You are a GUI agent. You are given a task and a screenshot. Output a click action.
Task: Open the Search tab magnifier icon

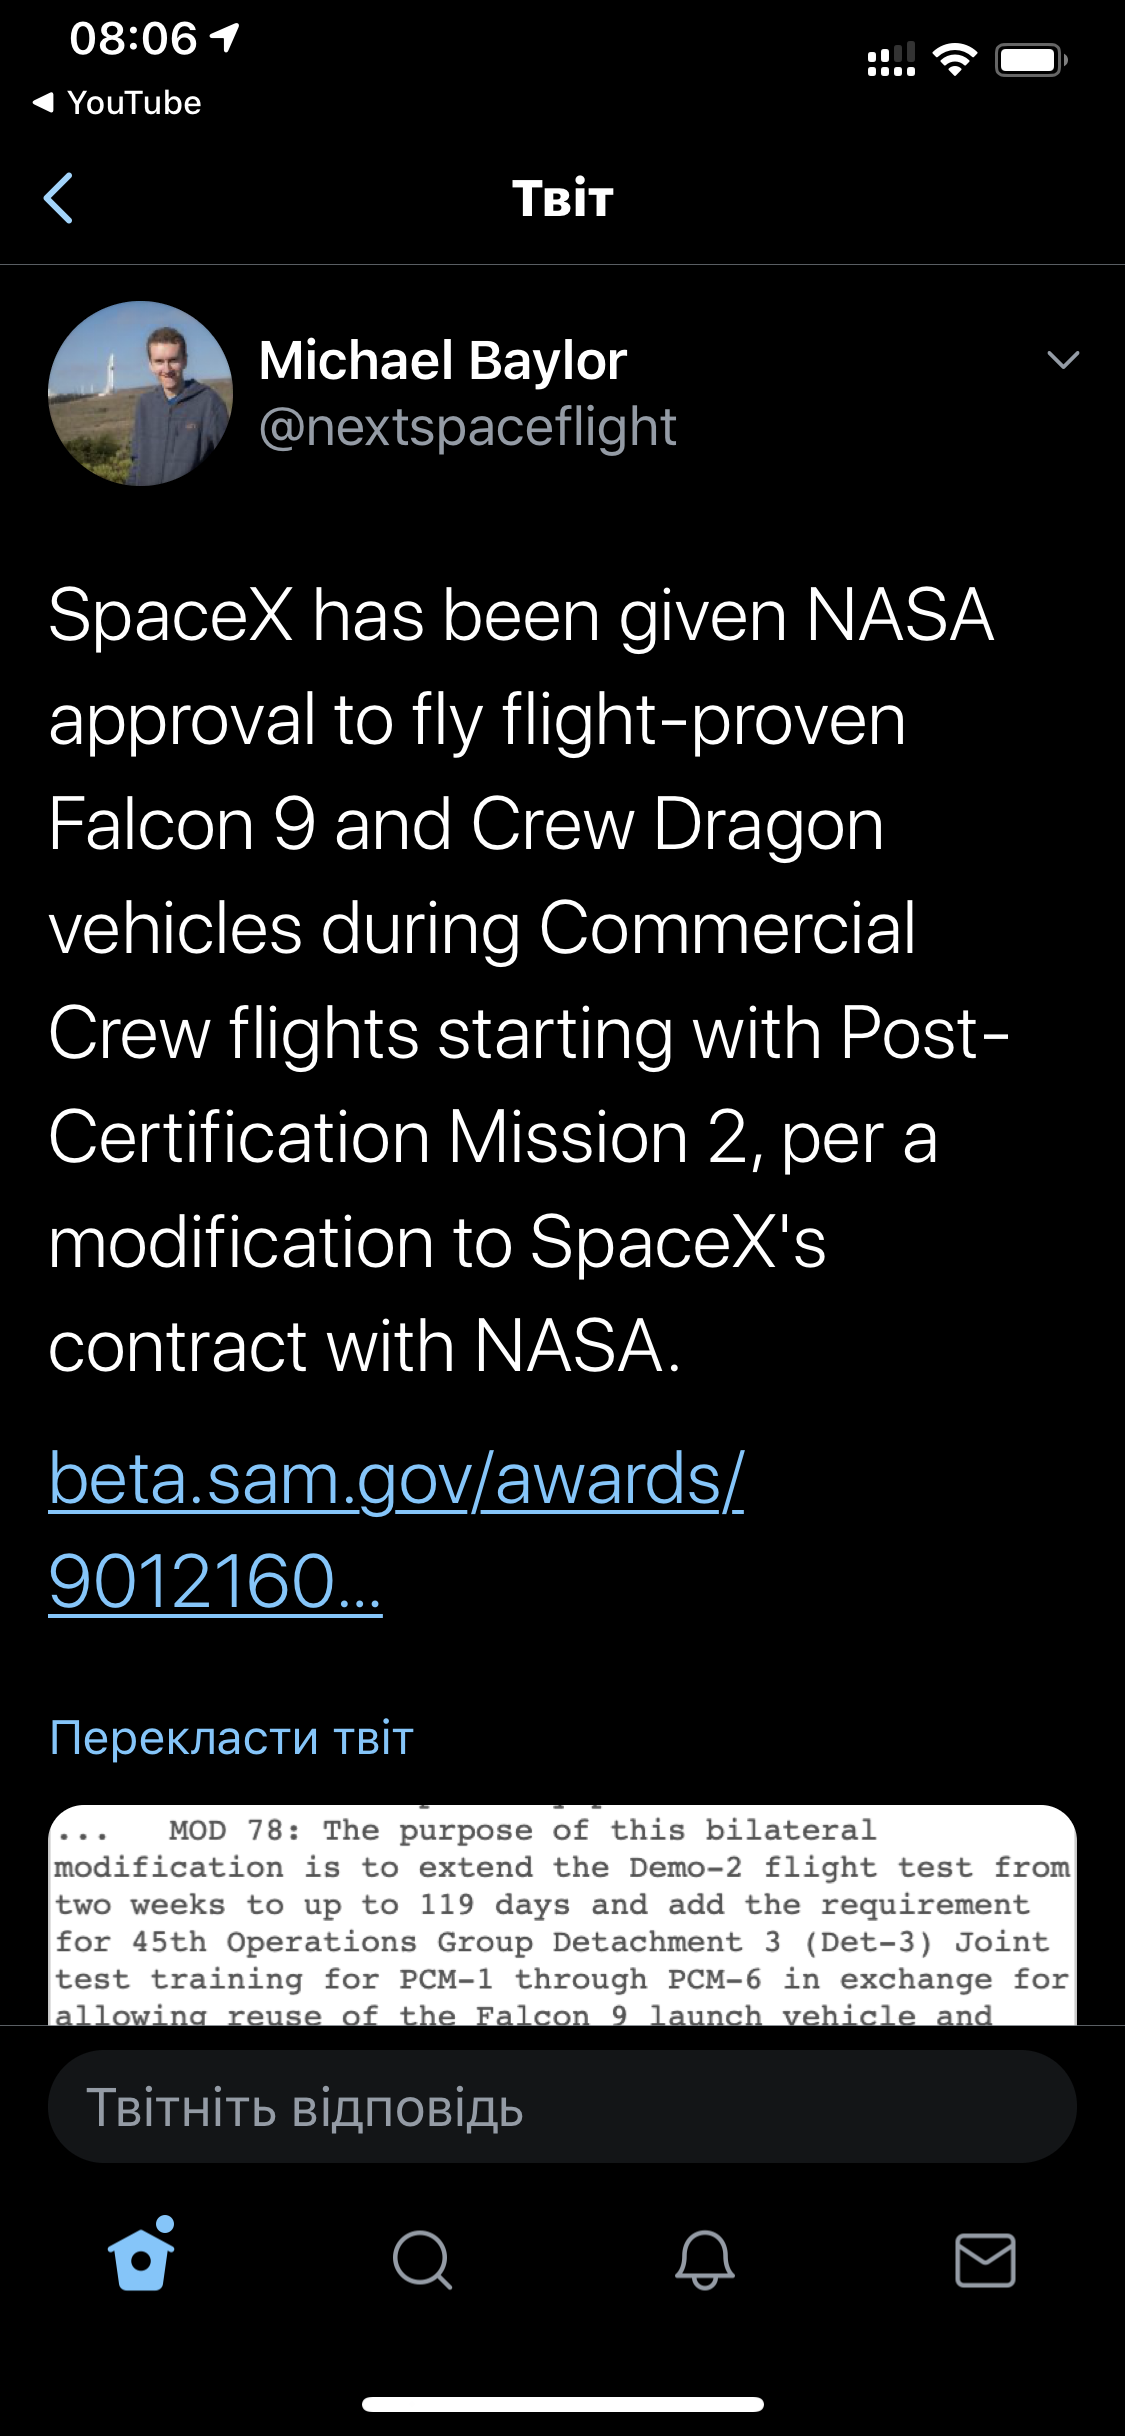click(422, 2260)
